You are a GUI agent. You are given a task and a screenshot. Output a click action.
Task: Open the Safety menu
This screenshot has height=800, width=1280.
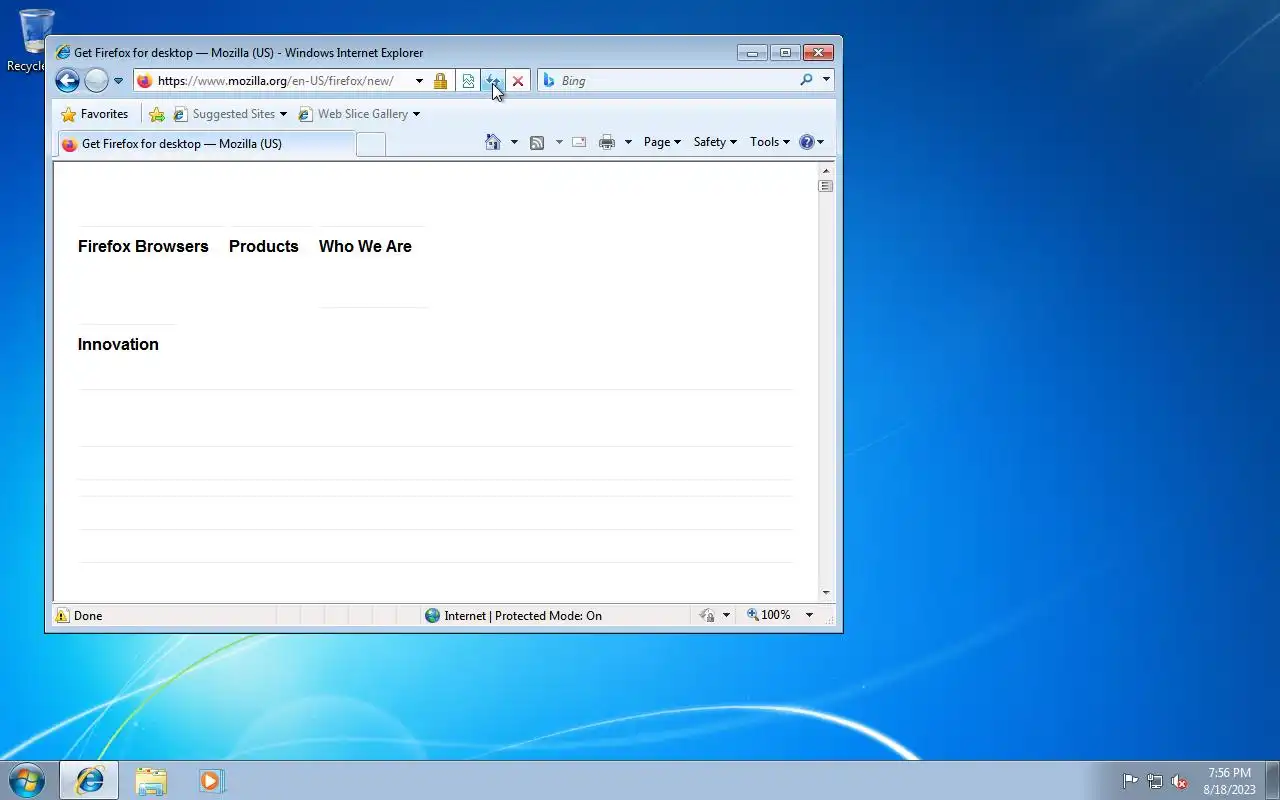point(715,142)
